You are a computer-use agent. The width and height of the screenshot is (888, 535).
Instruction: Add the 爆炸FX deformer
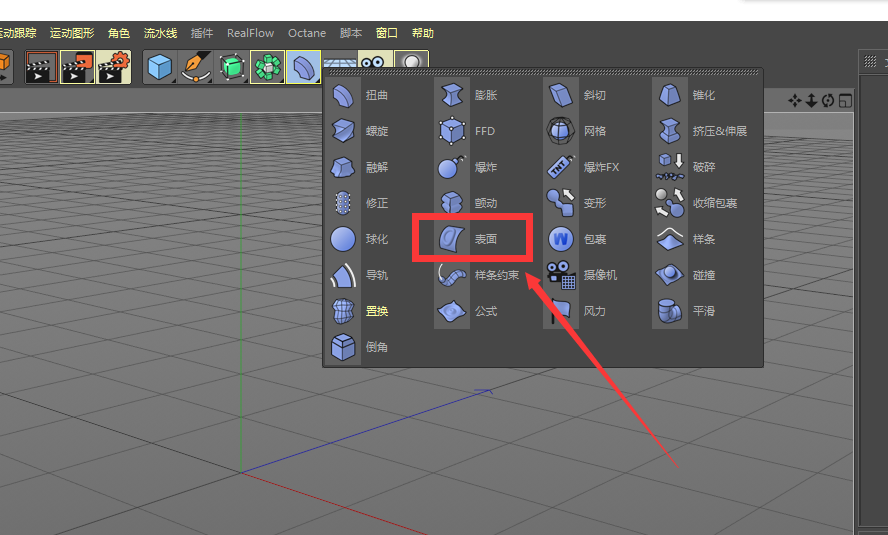583,167
